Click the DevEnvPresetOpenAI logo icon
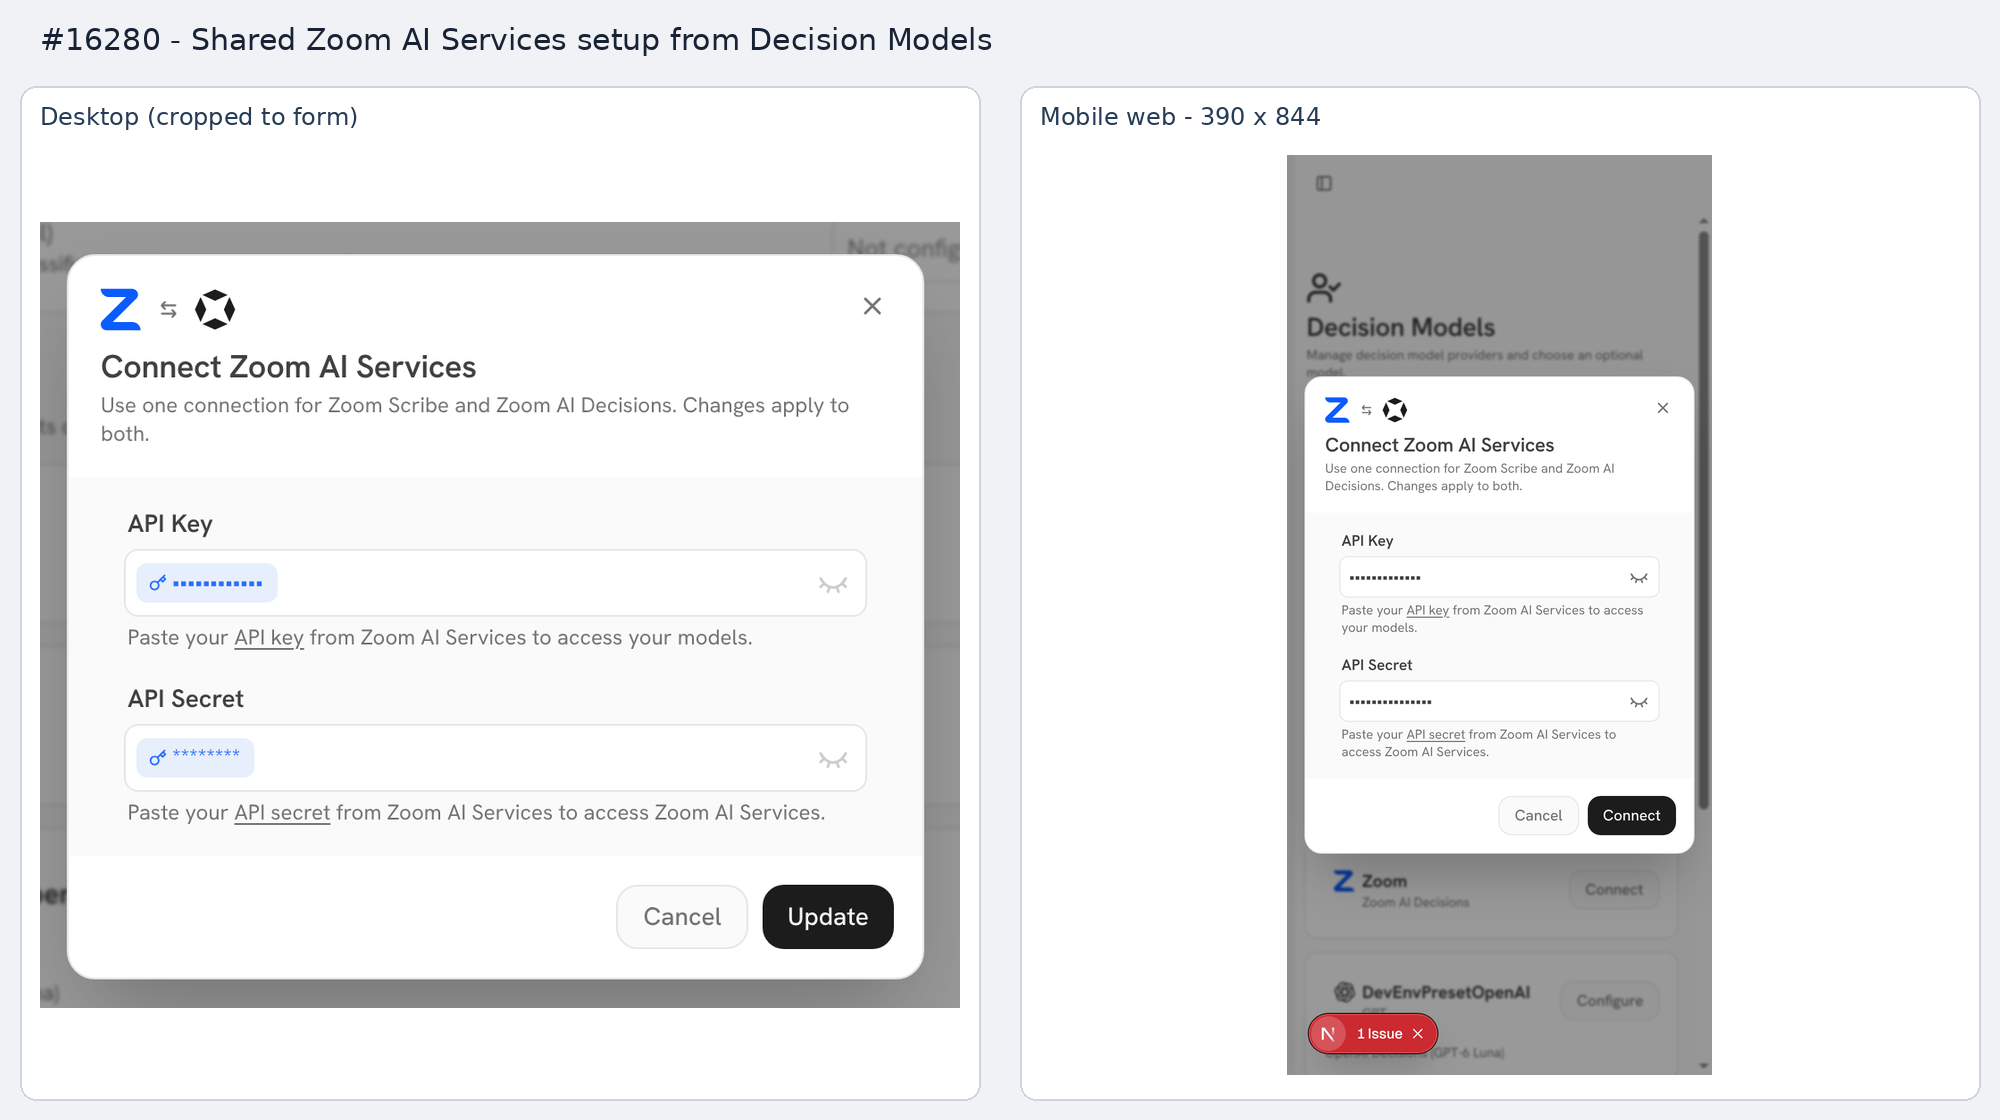This screenshot has height=1120, width=2000. coord(1344,992)
